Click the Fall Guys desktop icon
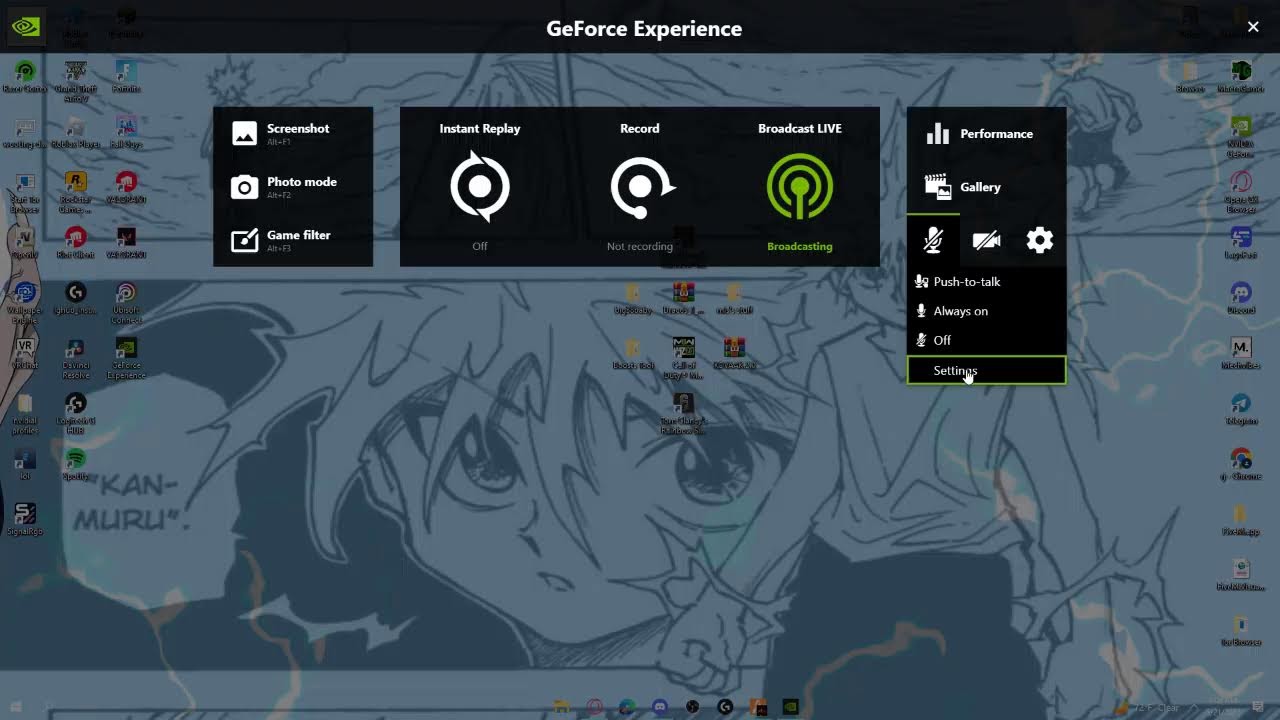 tap(125, 132)
